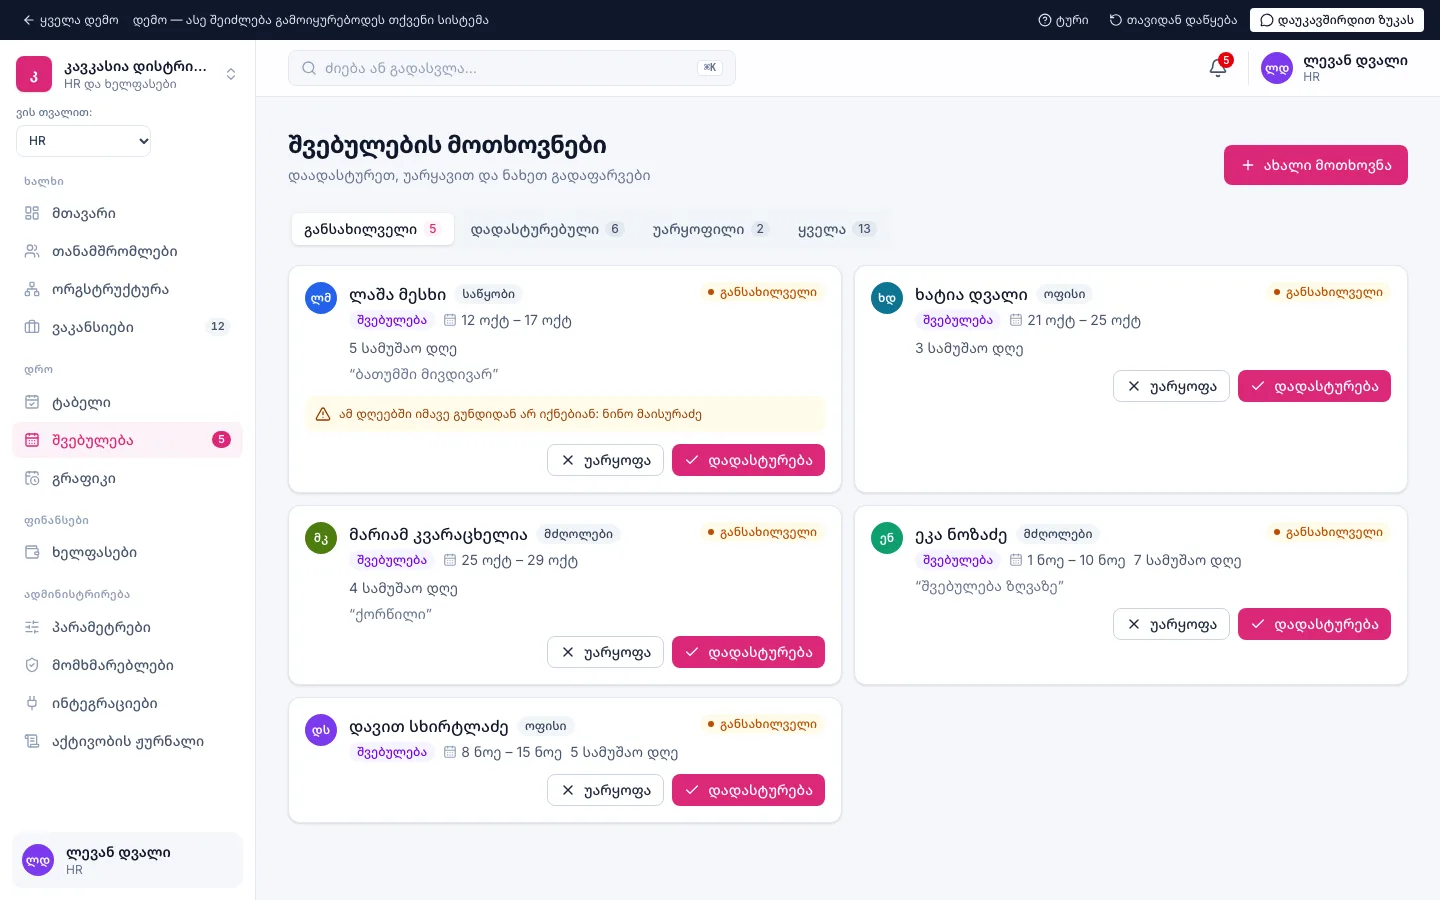Open მომხმარებლები users page
The height and width of the screenshot is (900, 1440).
click(127, 665)
